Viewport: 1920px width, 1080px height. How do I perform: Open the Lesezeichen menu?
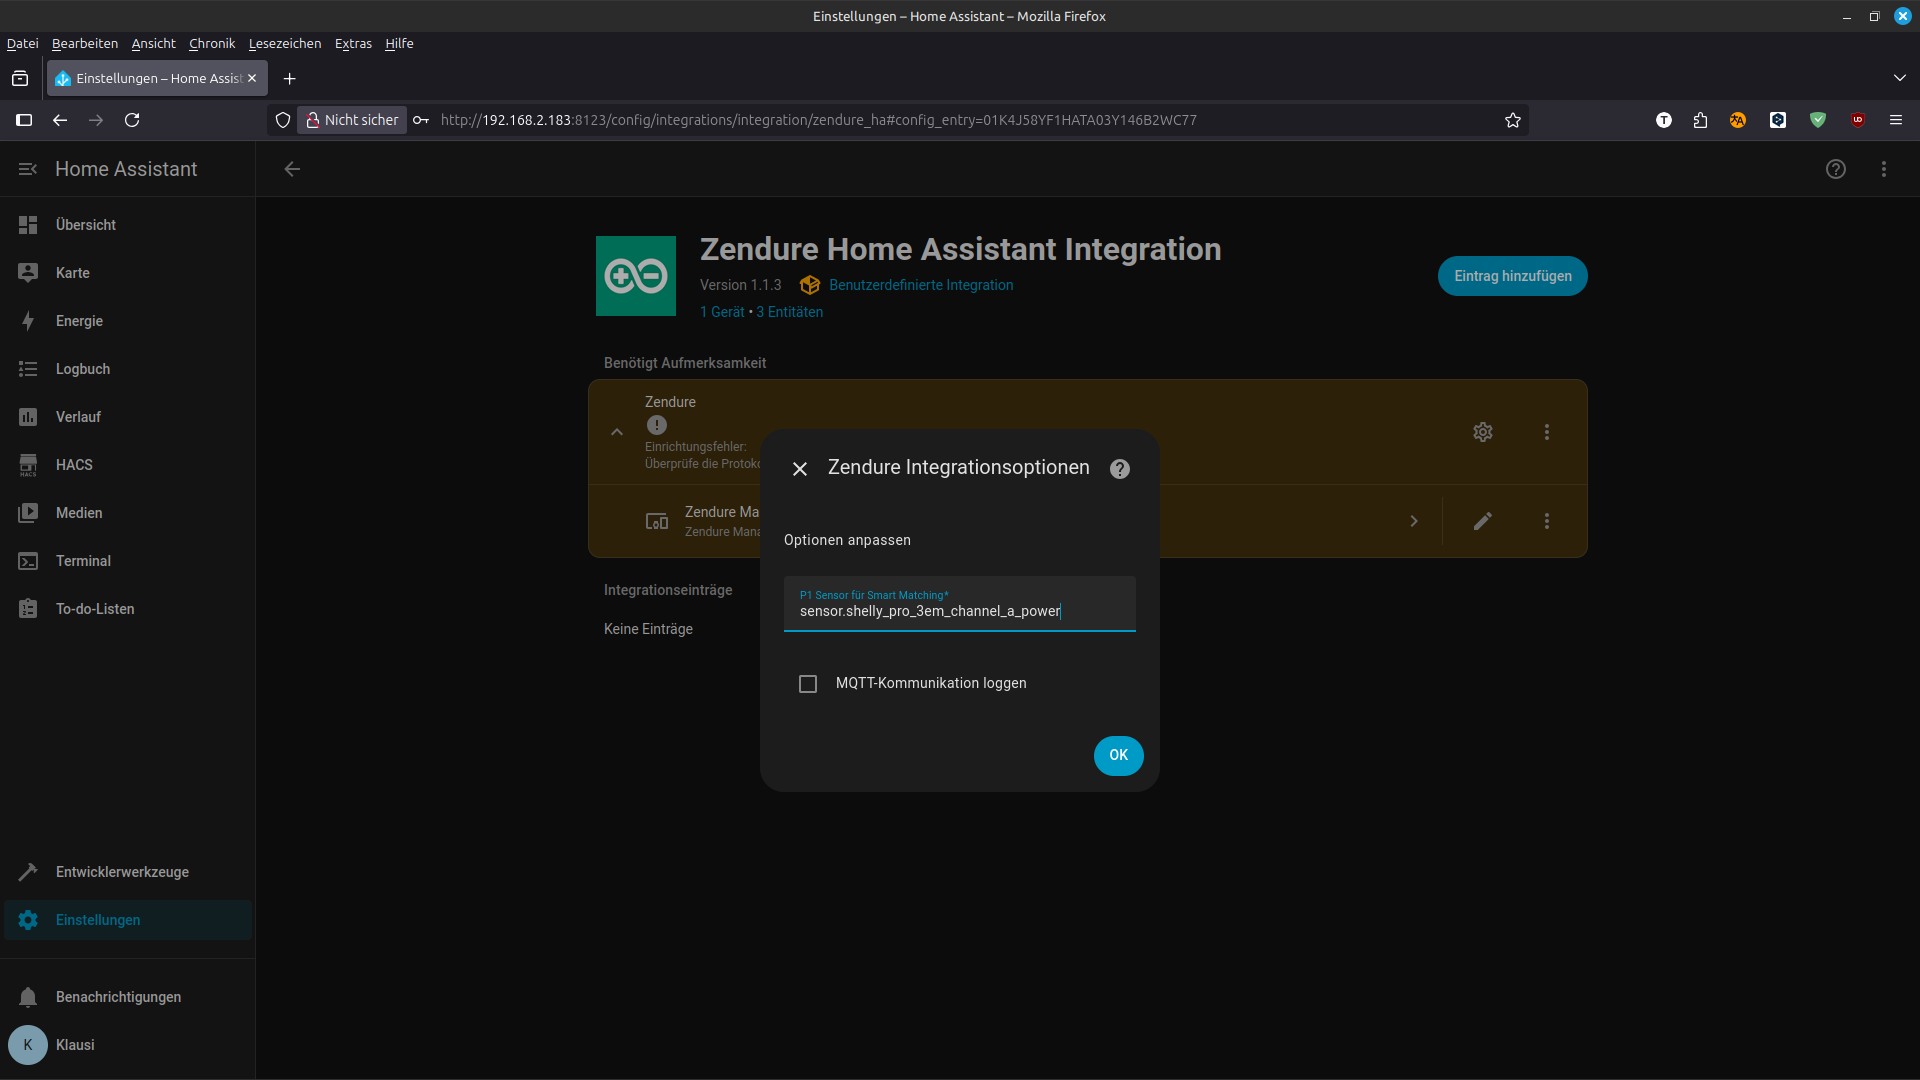(285, 43)
